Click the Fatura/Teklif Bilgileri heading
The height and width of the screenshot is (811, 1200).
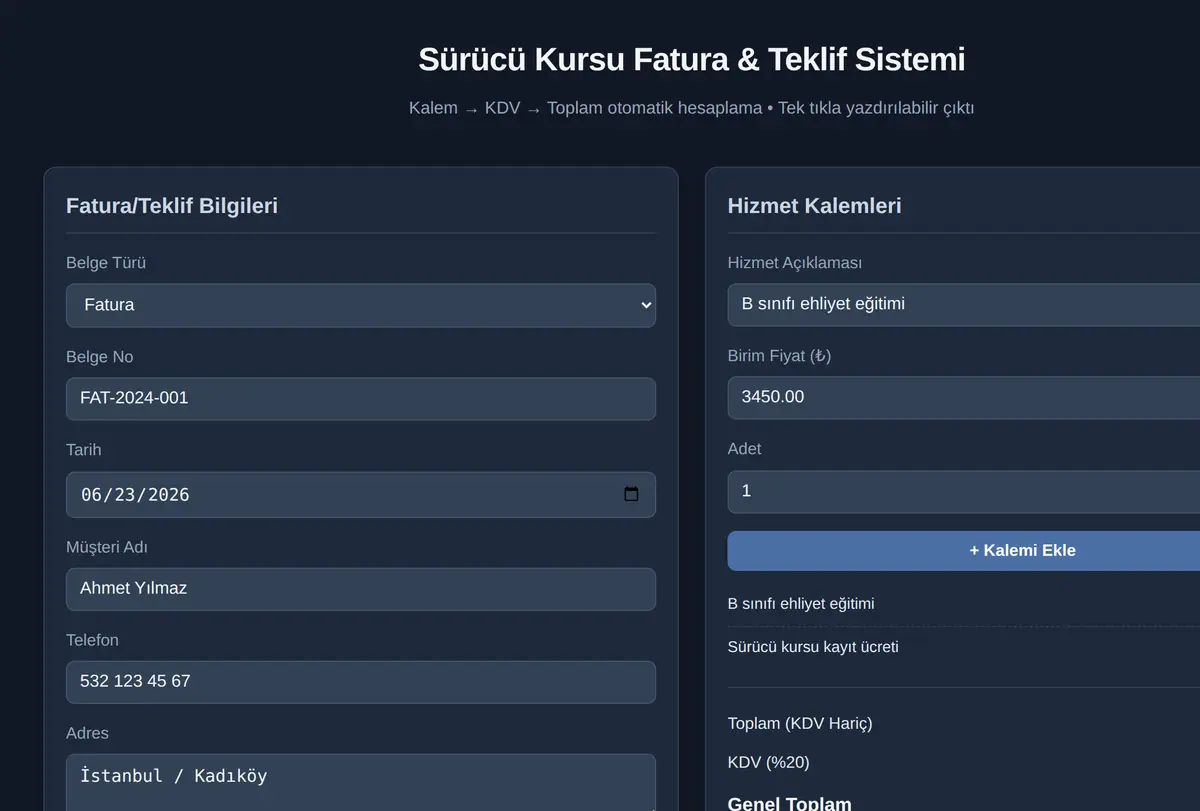[172, 206]
